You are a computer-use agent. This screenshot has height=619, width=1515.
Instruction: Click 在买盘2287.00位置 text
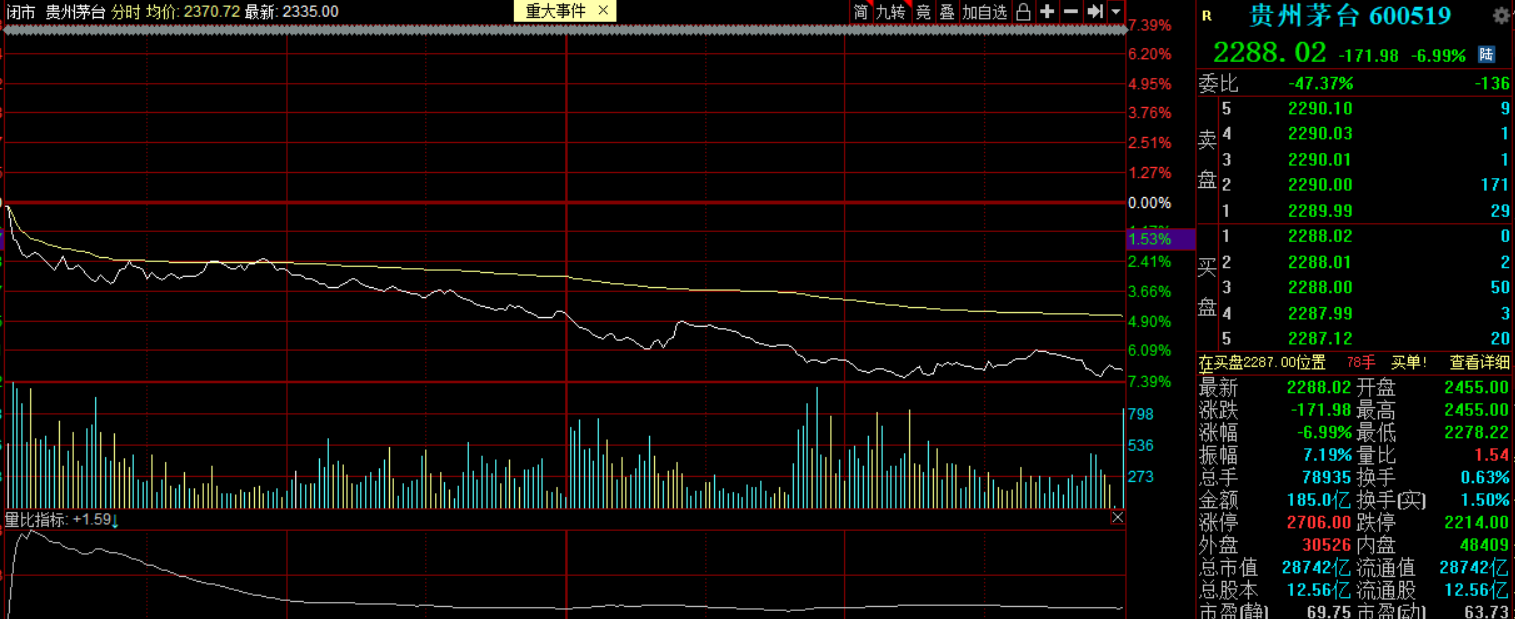coord(1263,362)
